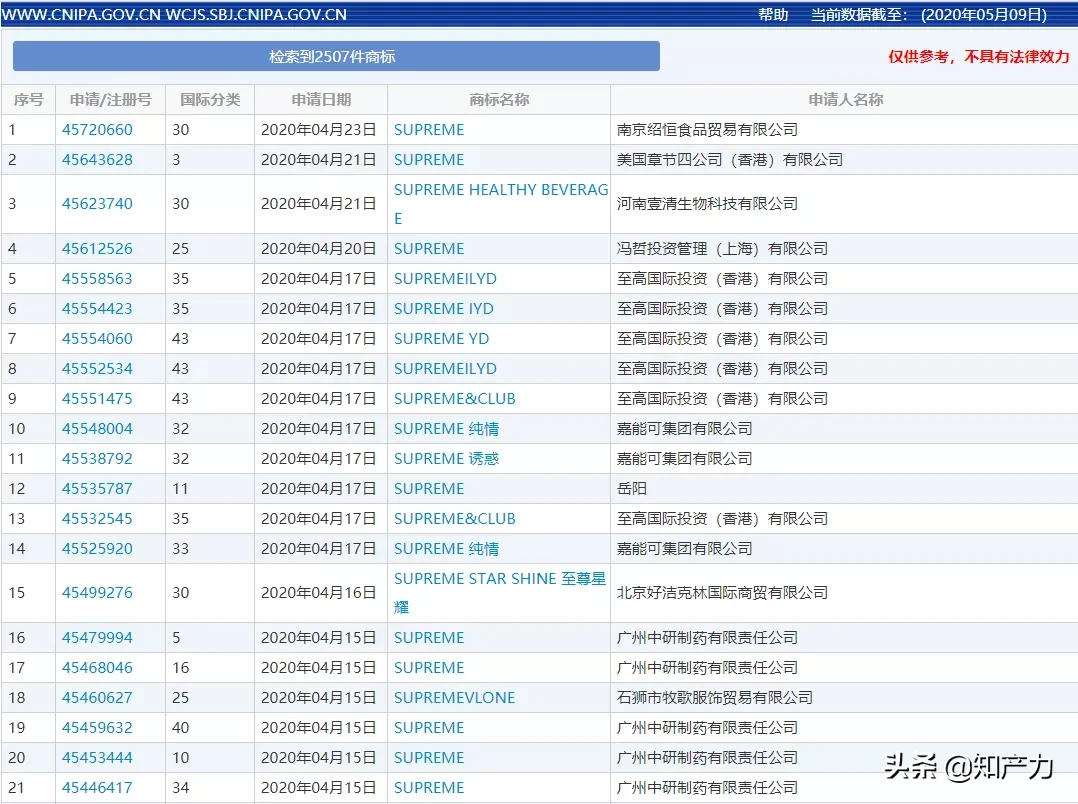This screenshot has height=804, width=1078.
Task: Open registration number 45548004
Action: pyautogui.click(x=97, y=428)
